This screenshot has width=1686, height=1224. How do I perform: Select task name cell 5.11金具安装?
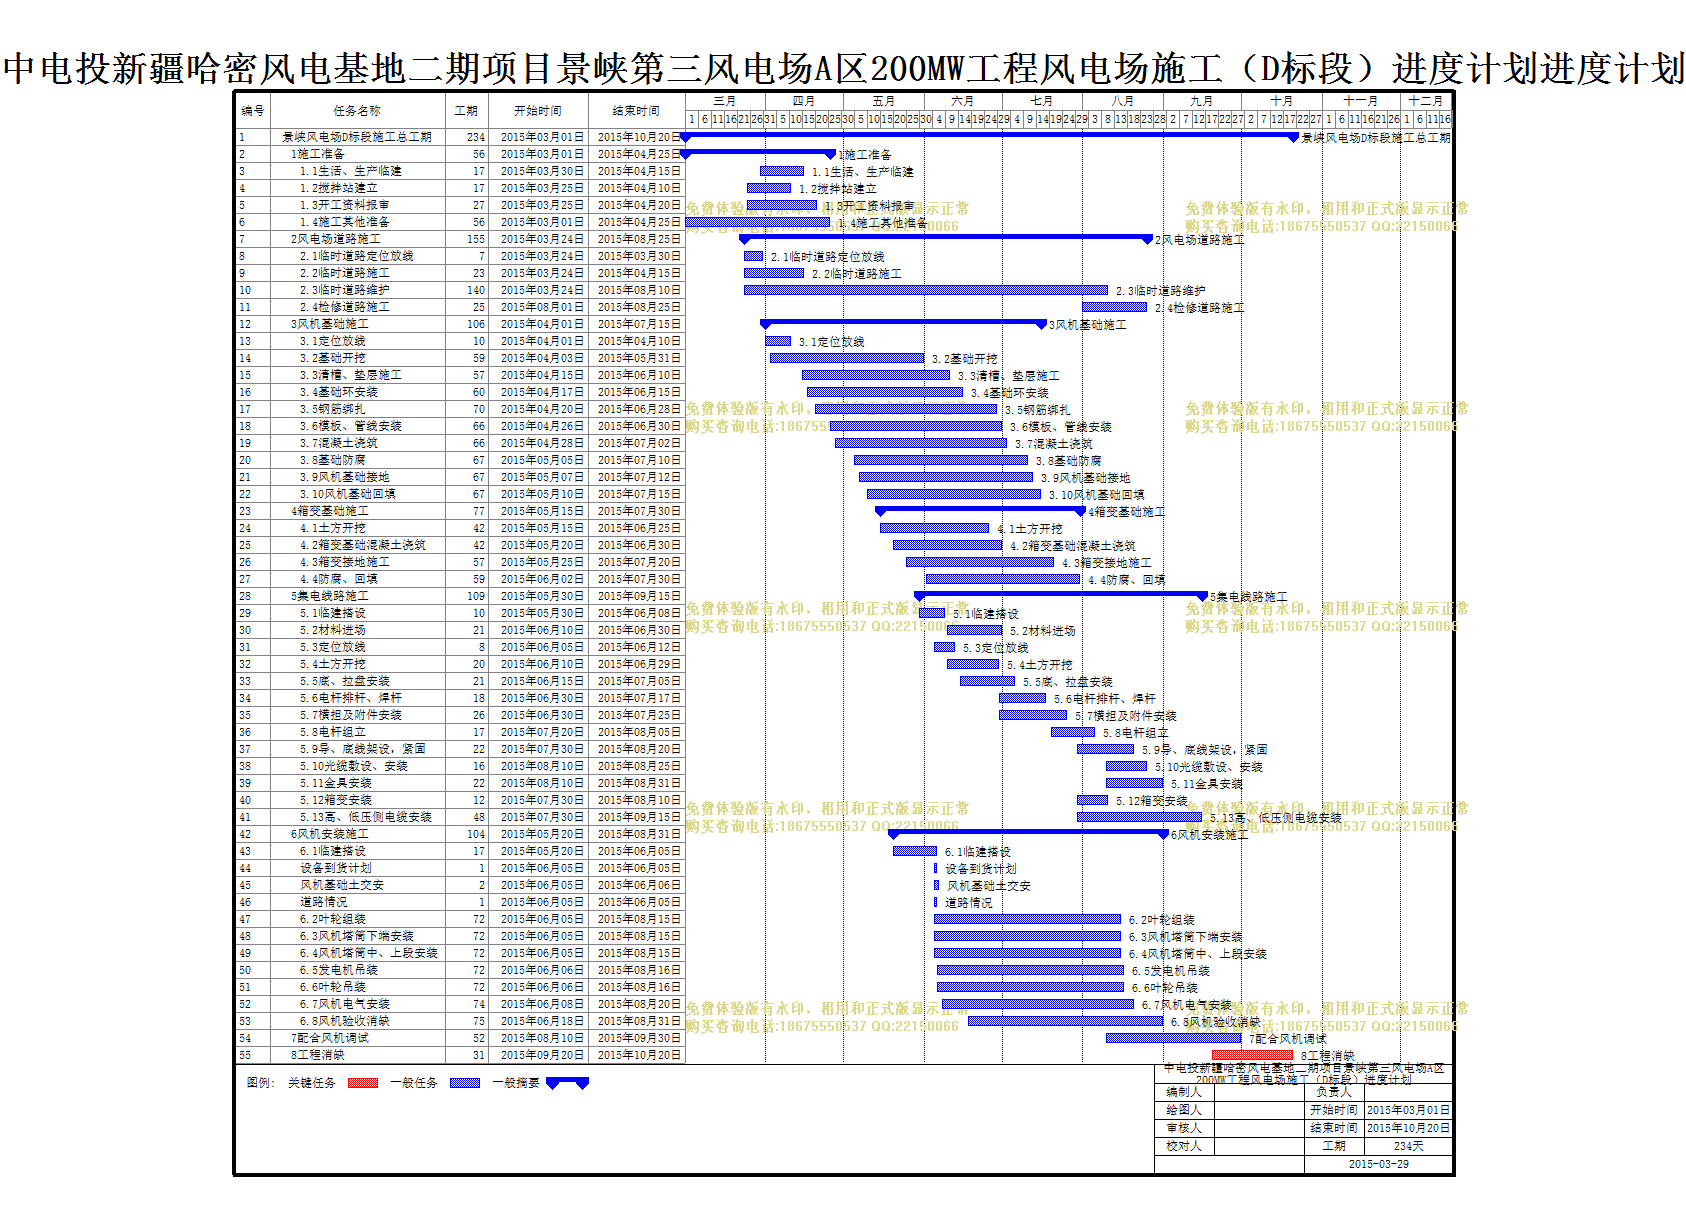(358, 783)
